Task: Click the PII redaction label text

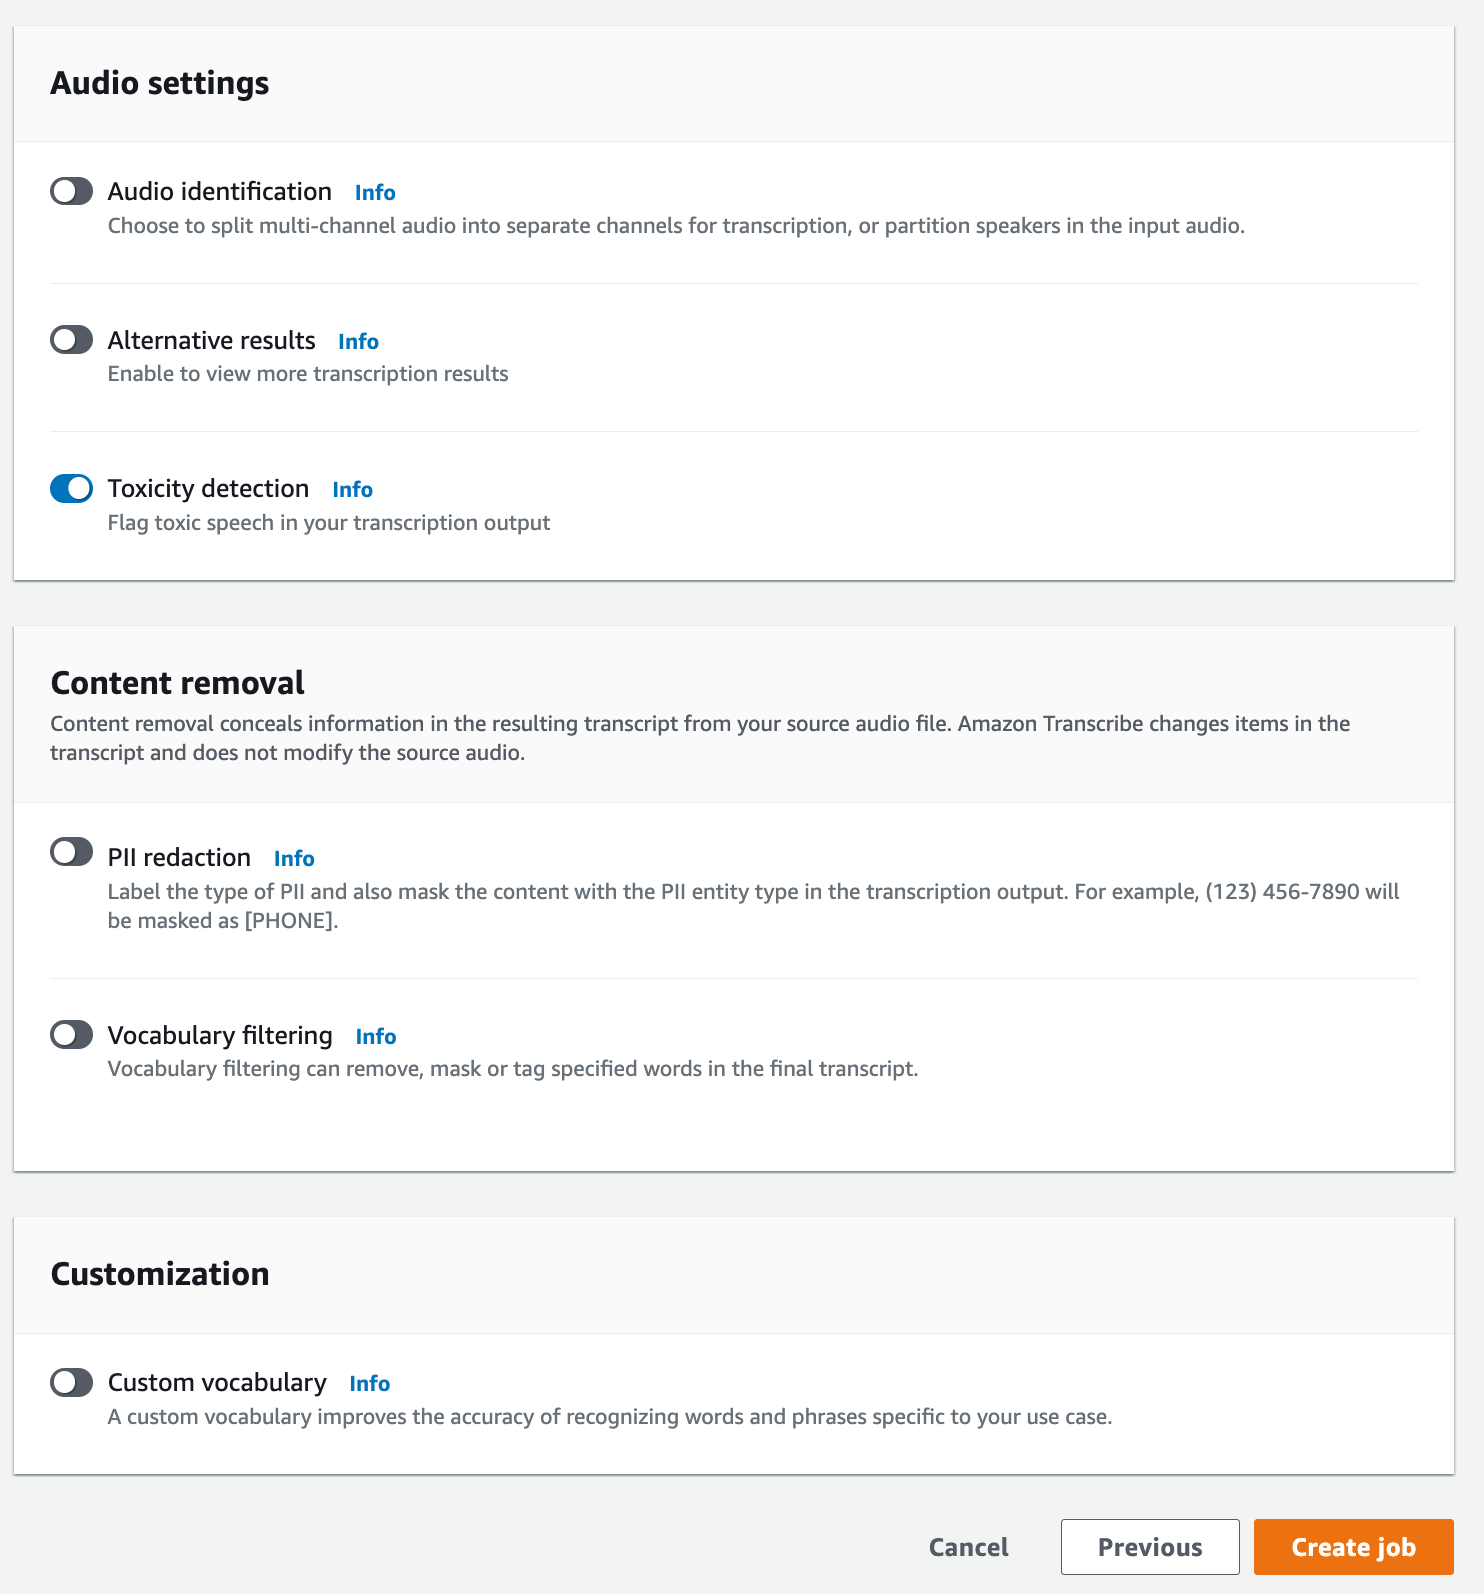Action: click(x=179, y=857)
